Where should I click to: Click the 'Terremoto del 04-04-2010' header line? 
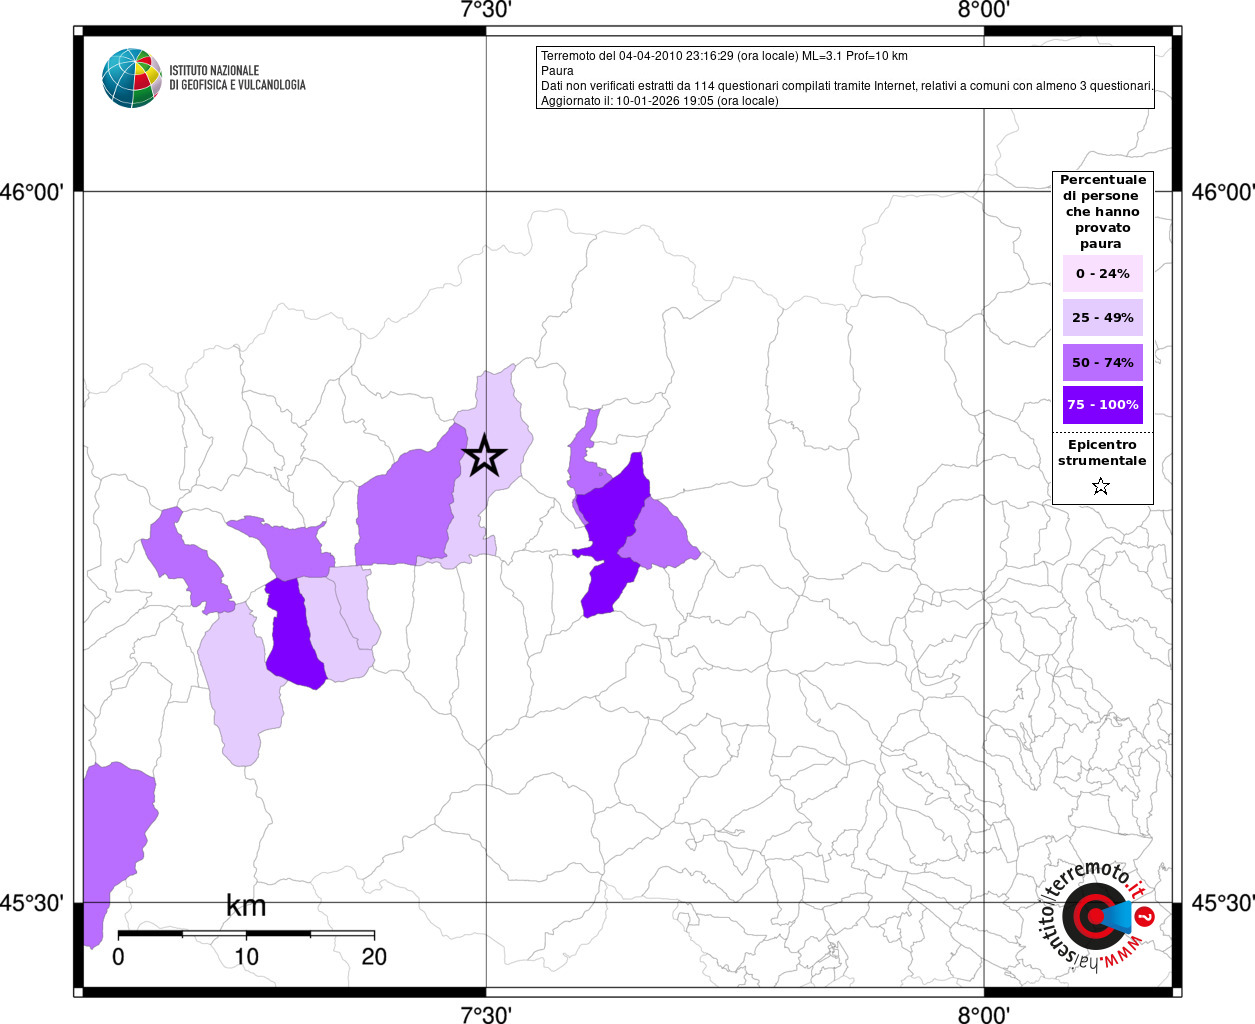coord(724,56)
